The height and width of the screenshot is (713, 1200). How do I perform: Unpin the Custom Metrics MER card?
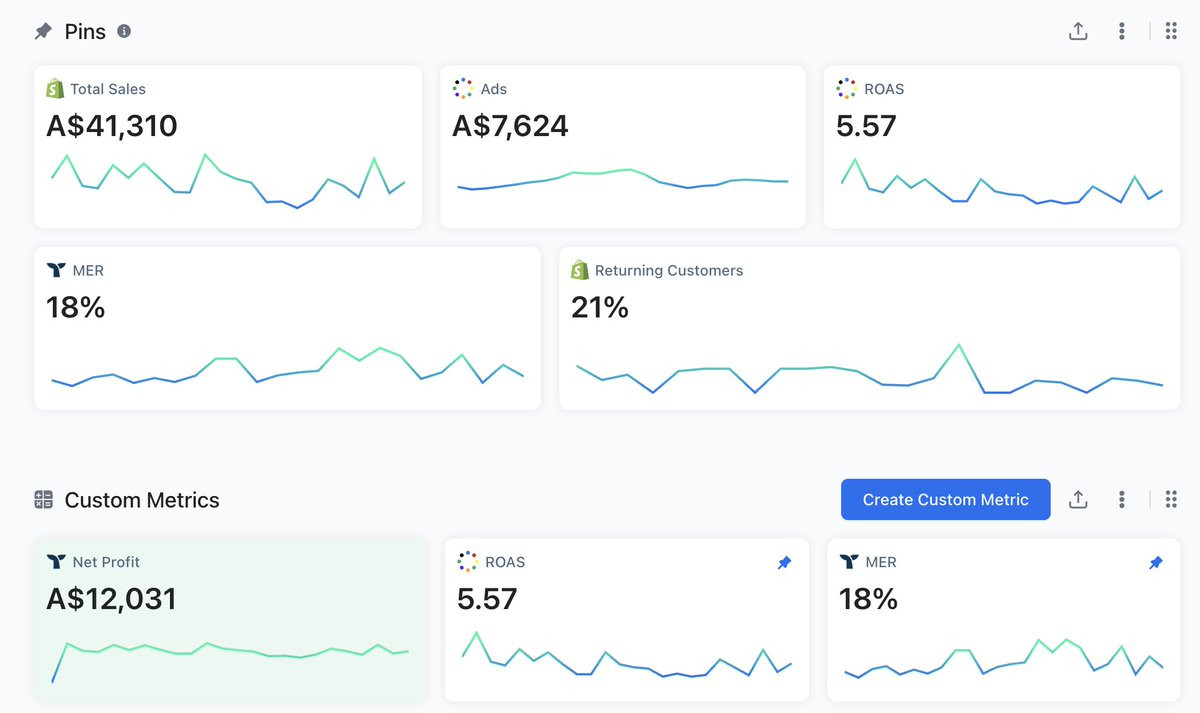(1156, 563)
